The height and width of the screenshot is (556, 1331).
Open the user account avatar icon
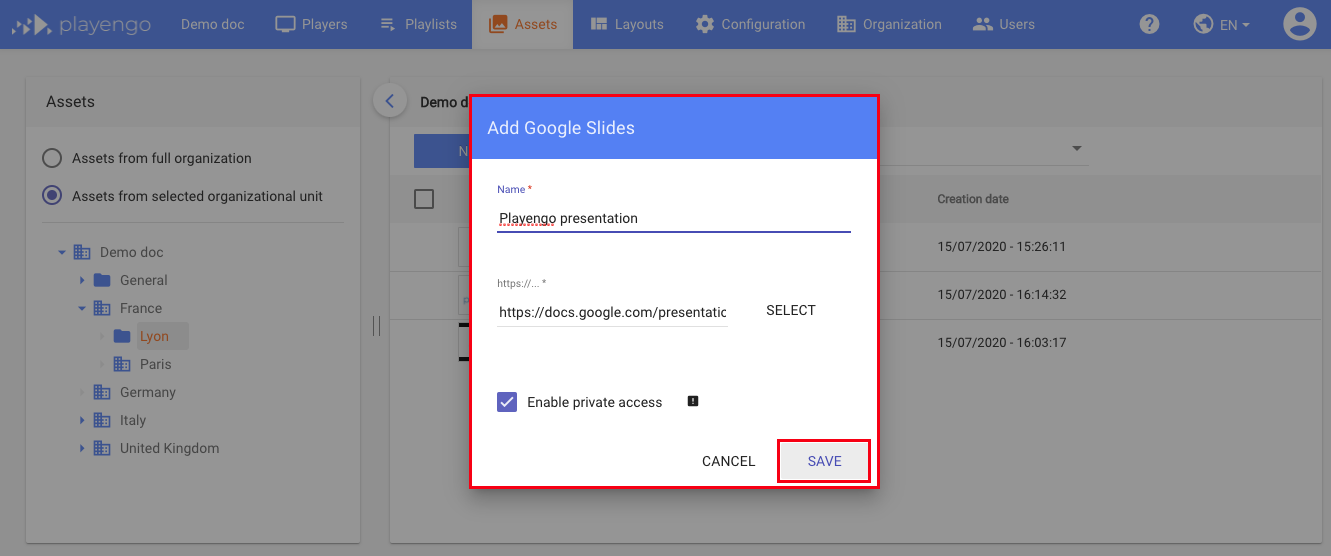tap(1299, 24)
